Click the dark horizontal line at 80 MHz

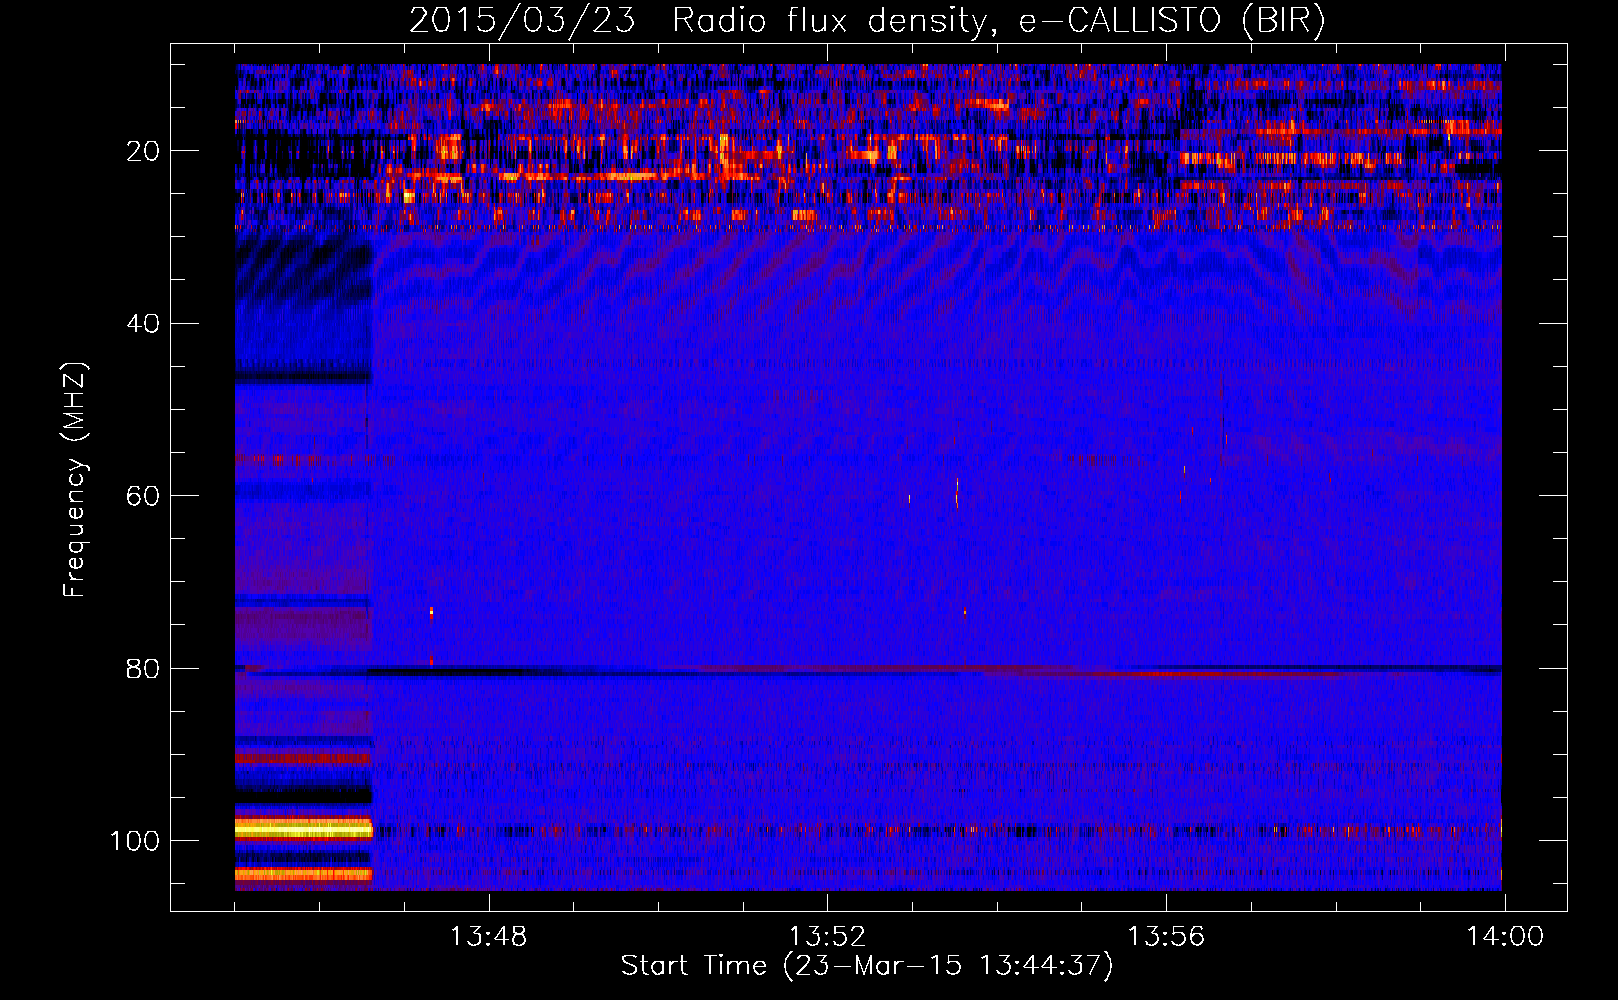coord(868,670)
